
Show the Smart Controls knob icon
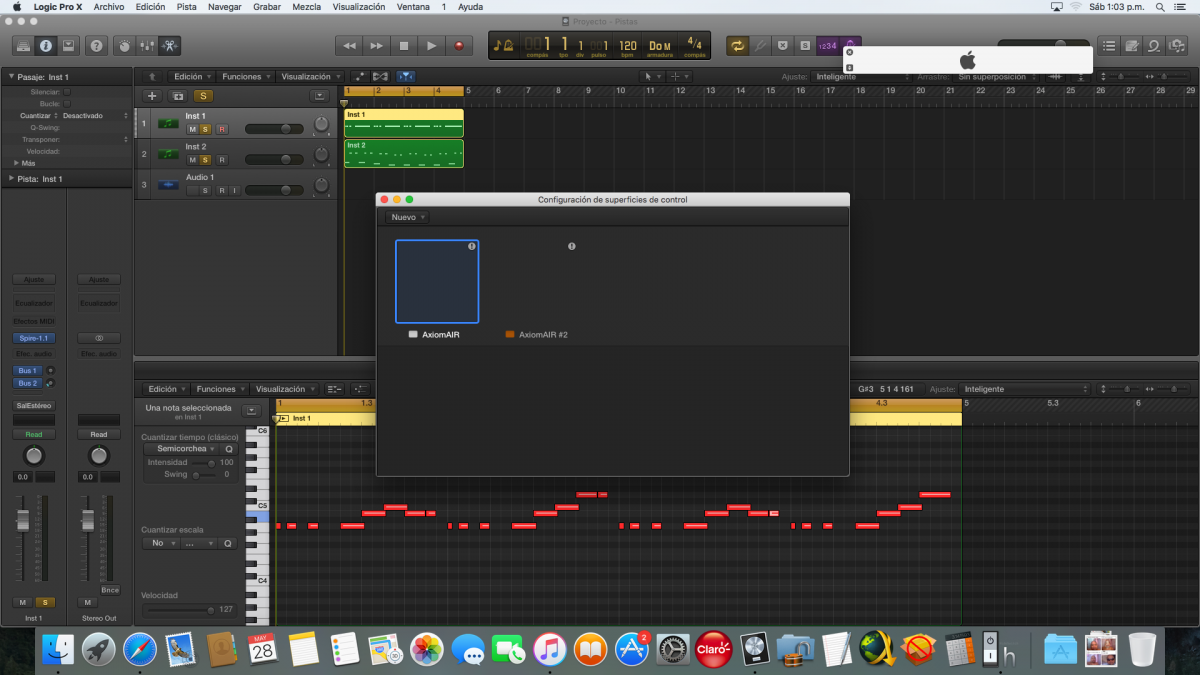(124, 45)
